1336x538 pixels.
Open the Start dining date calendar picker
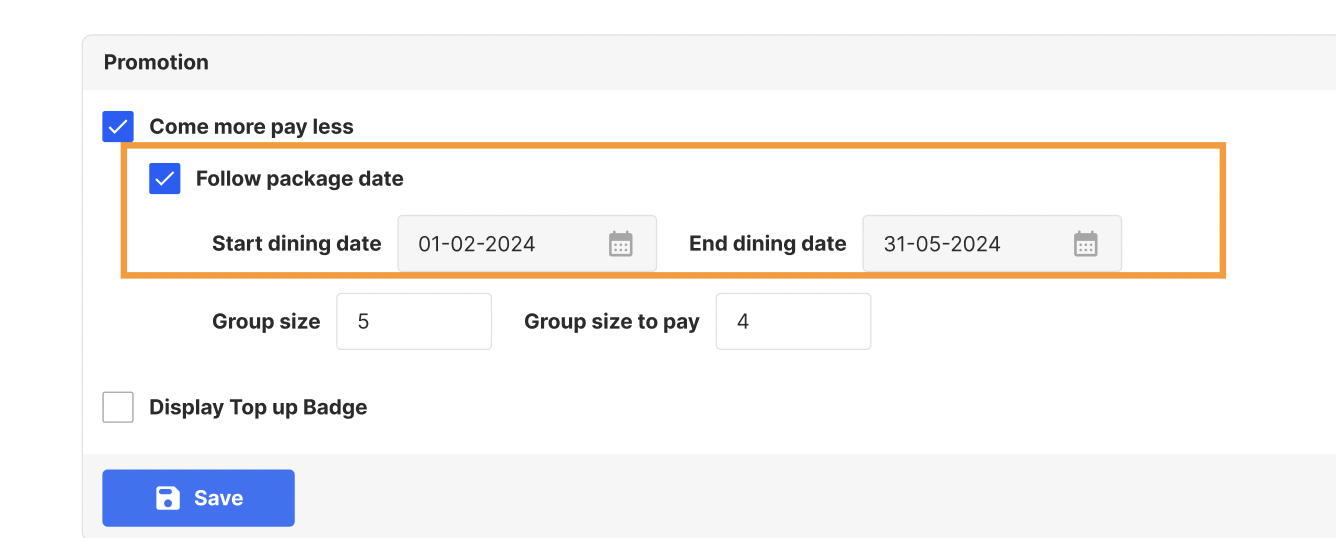[621, 244]
